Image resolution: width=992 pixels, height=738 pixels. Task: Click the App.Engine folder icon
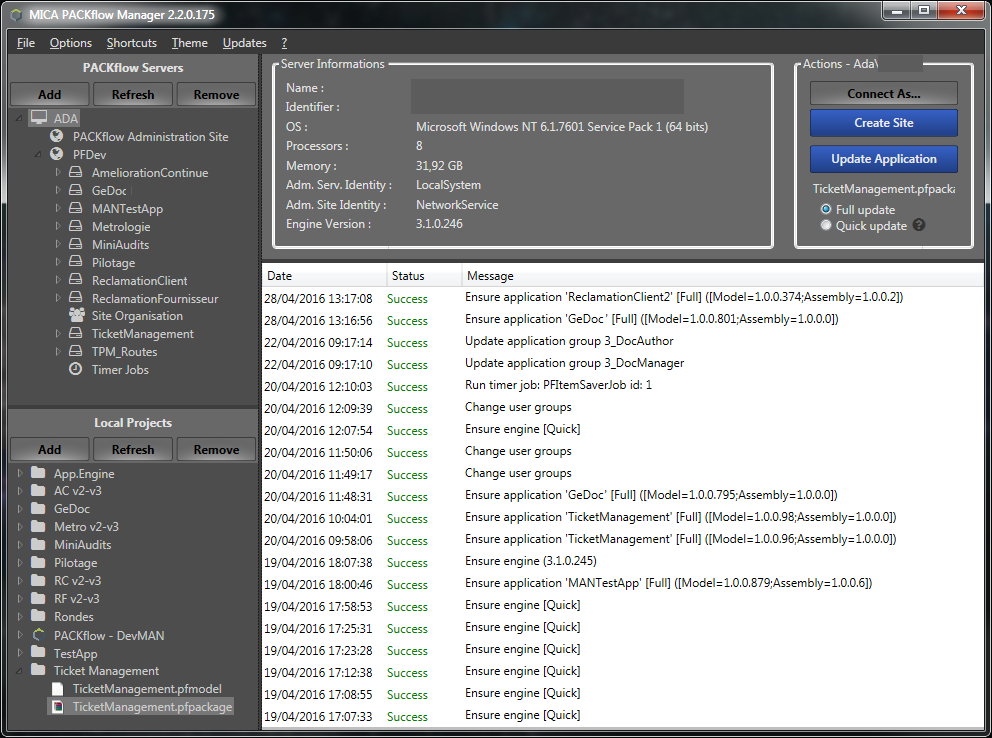click(x=38, y=472)
